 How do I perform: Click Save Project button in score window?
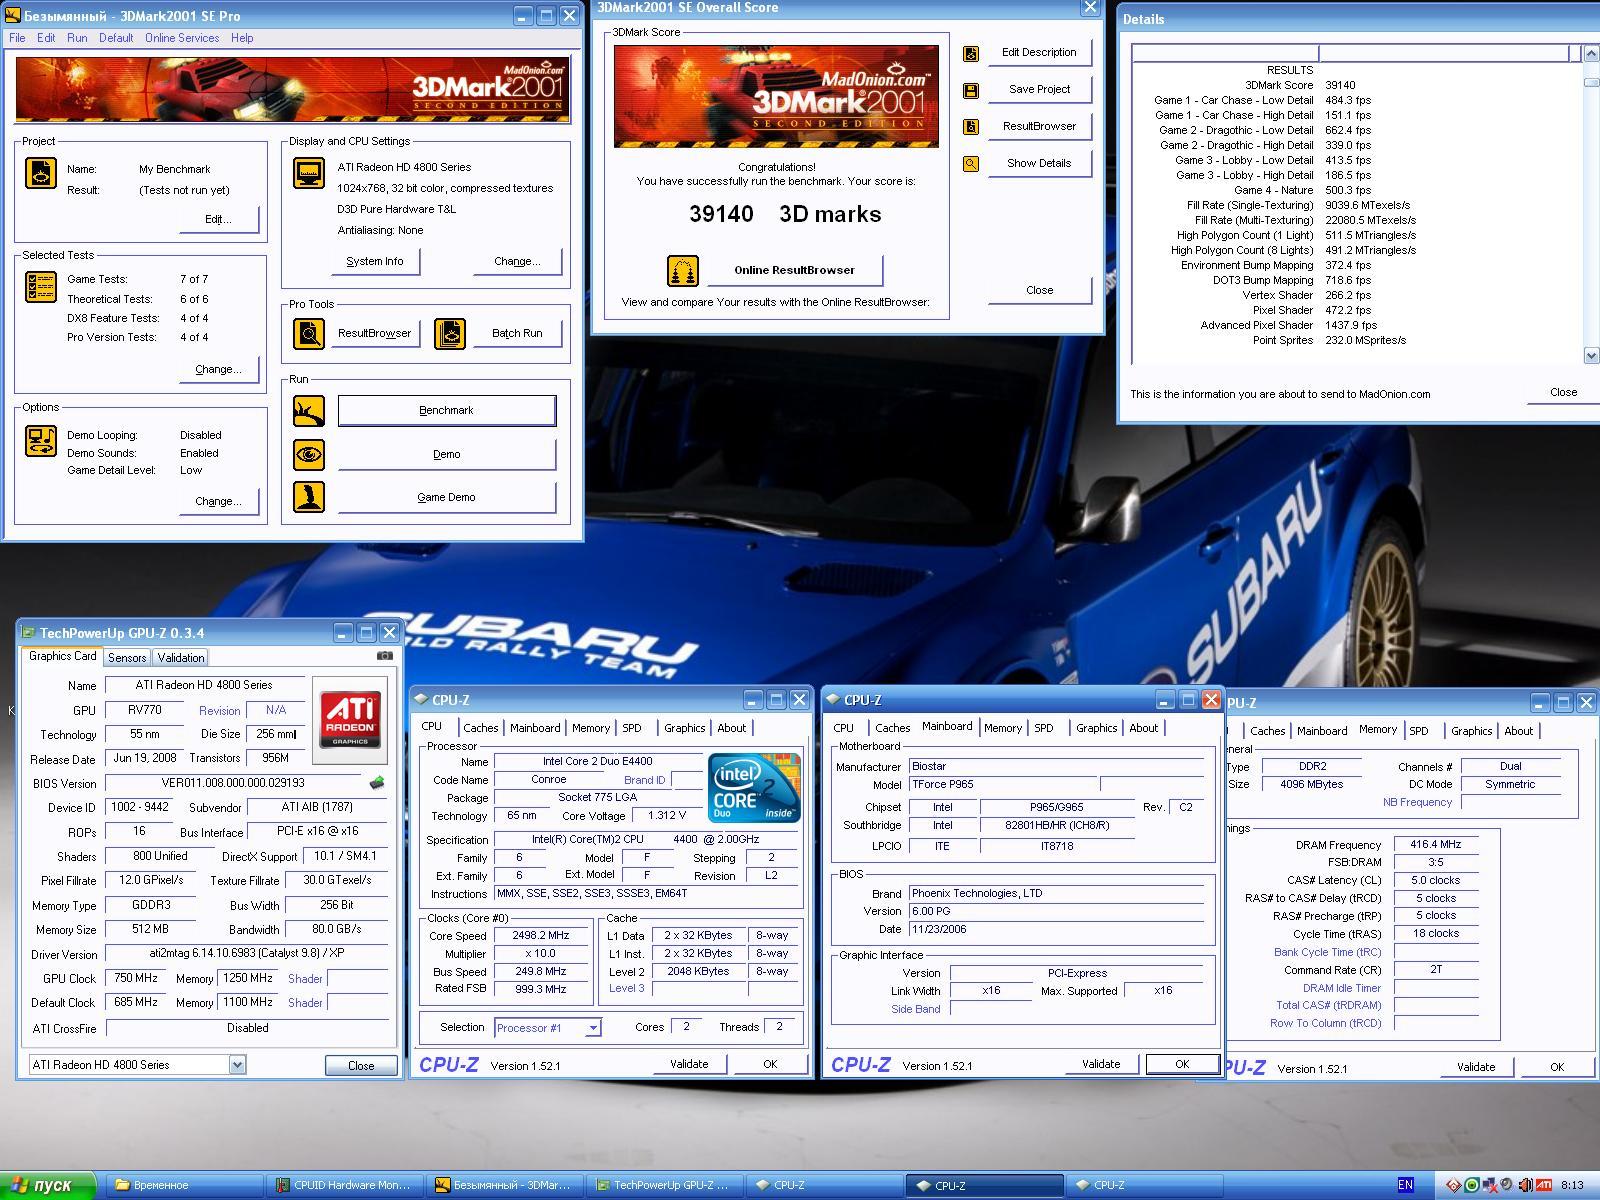tap(1039, 89)
